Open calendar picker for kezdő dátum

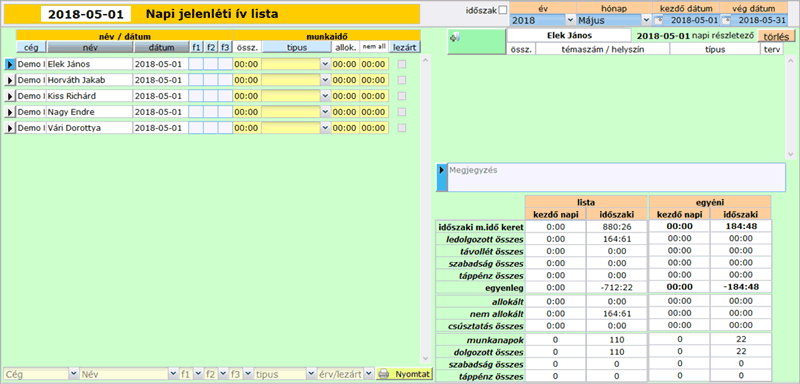pos(659,20)
